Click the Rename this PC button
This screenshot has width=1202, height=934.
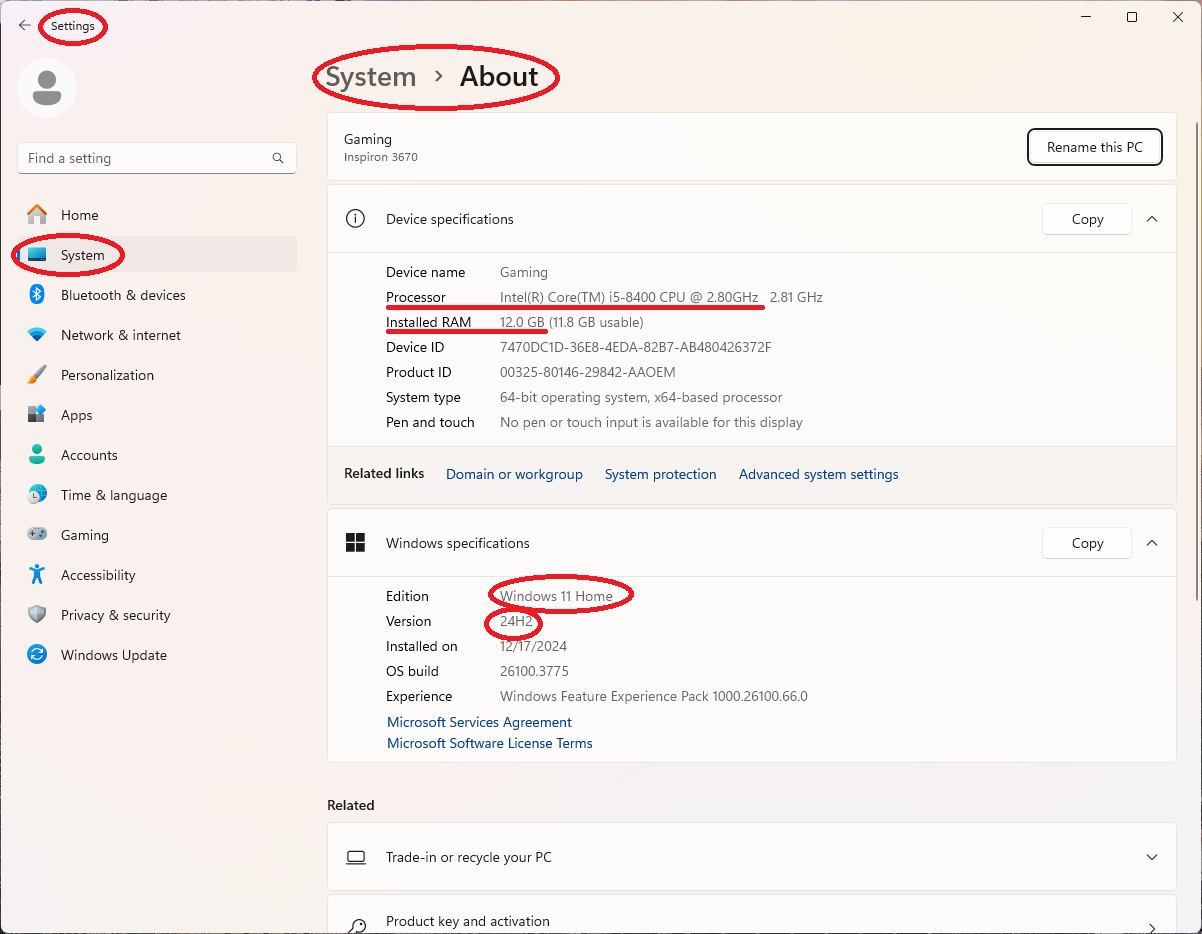coord(1094,147)
